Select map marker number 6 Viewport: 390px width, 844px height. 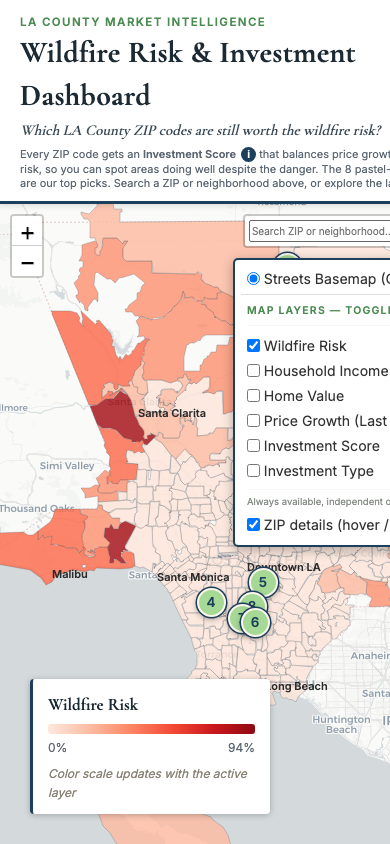256,622
